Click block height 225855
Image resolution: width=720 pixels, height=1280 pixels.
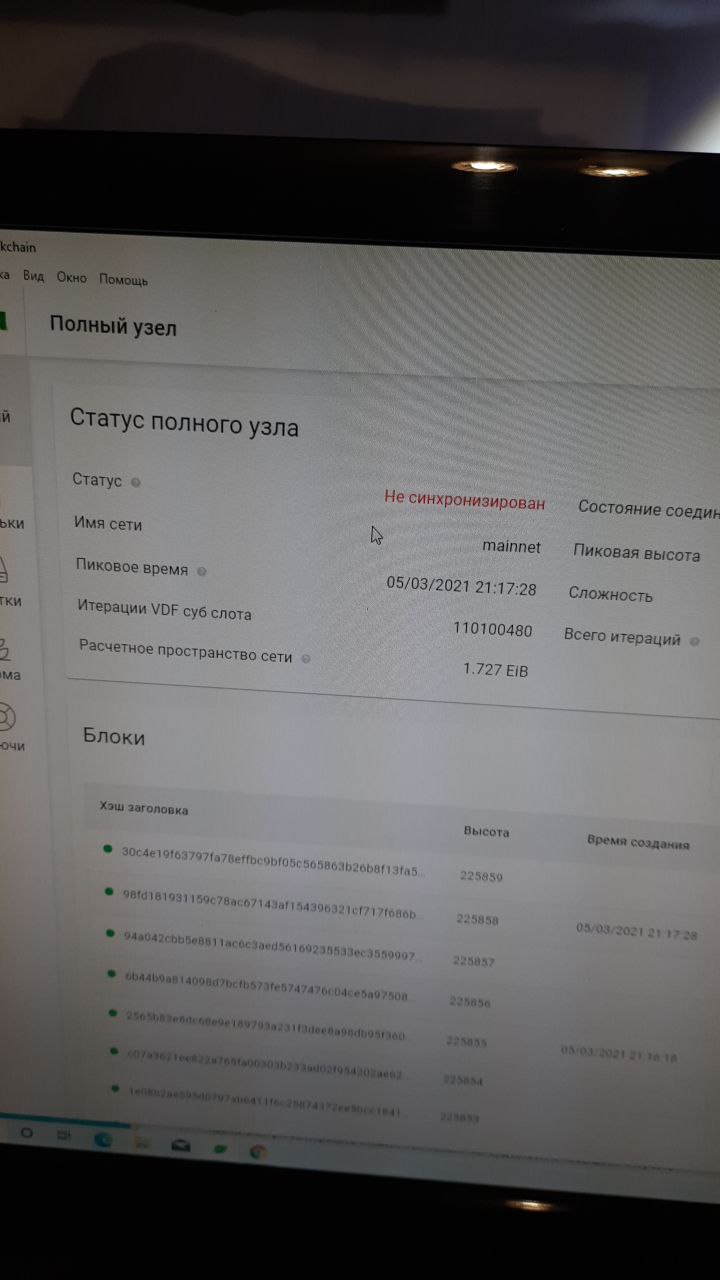click(x=466, y=1041)
